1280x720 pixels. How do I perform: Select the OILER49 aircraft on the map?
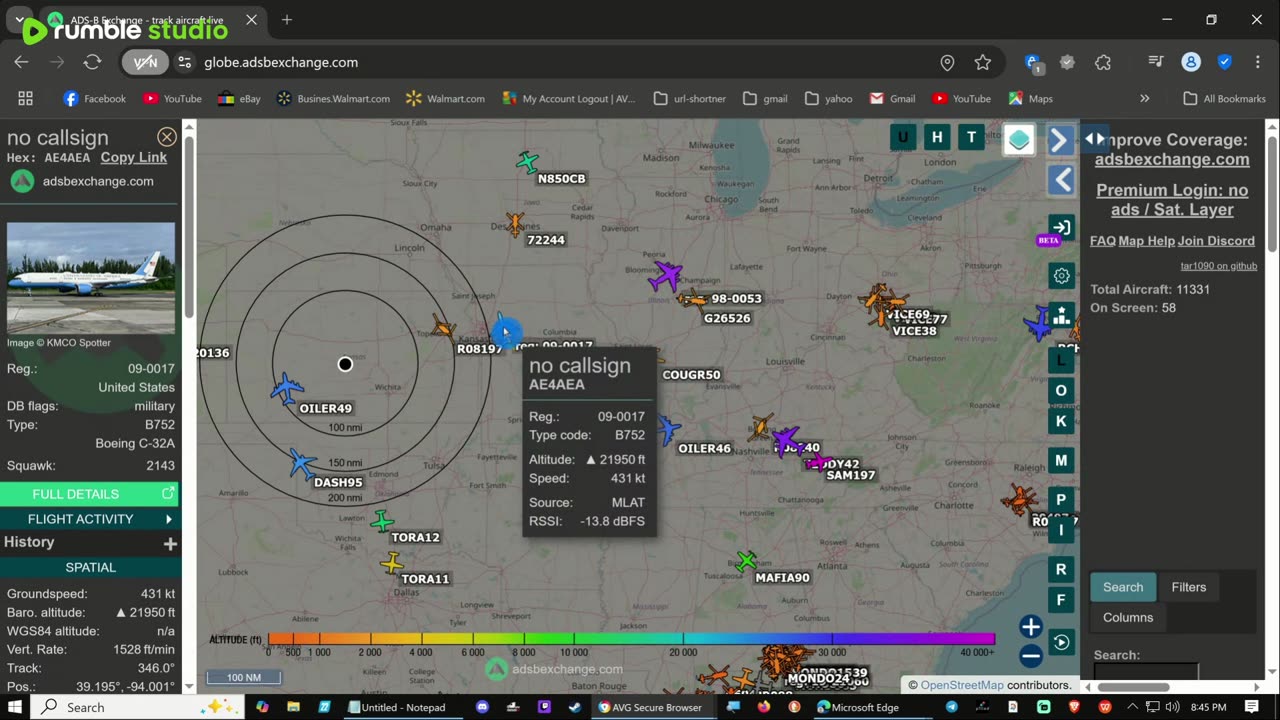(x=287, y=388)
